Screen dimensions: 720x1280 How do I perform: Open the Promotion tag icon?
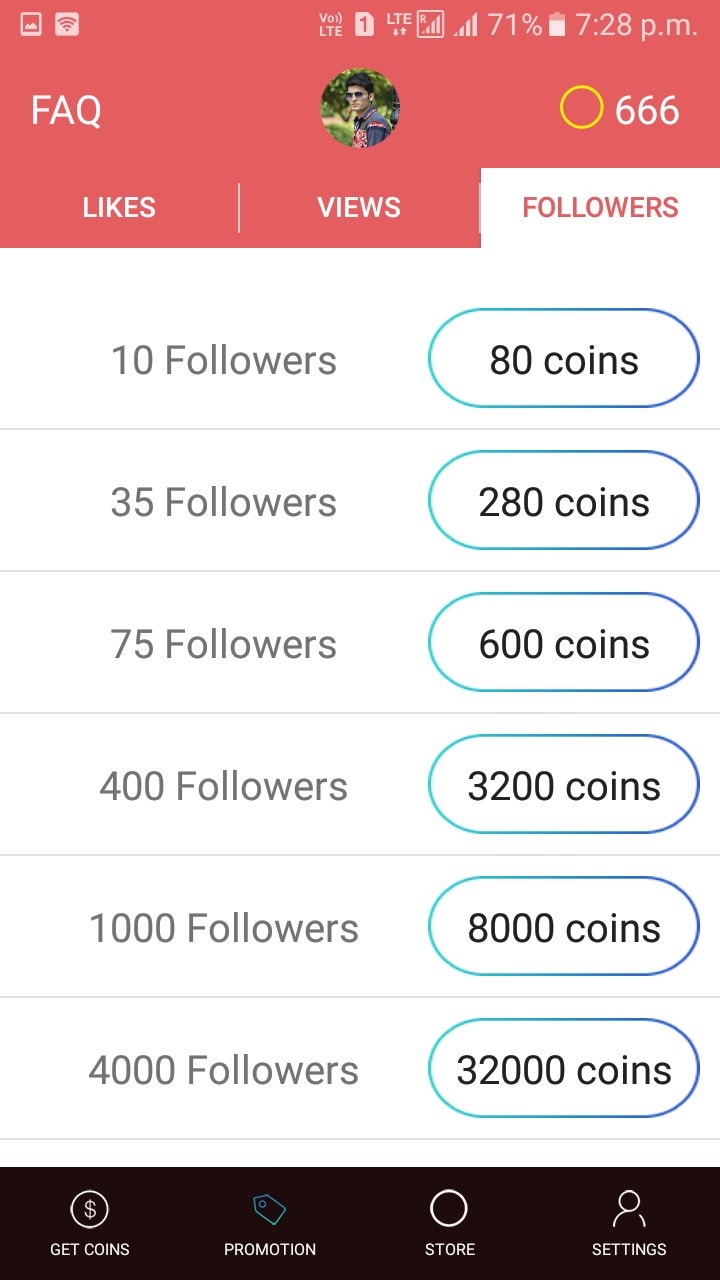click(x=269, y=1210)
